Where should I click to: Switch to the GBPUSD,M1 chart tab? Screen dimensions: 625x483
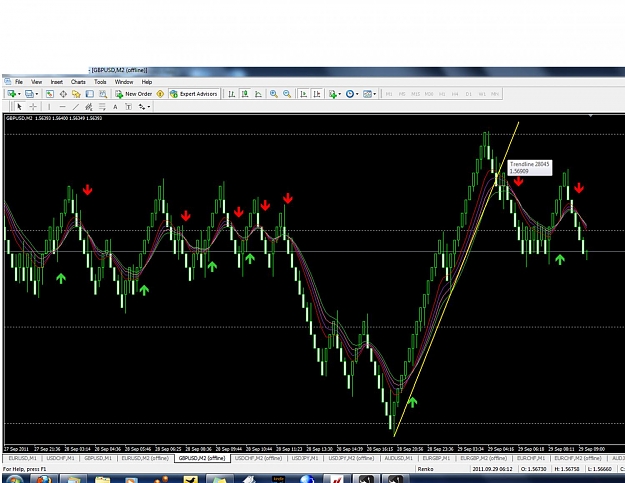98,458
